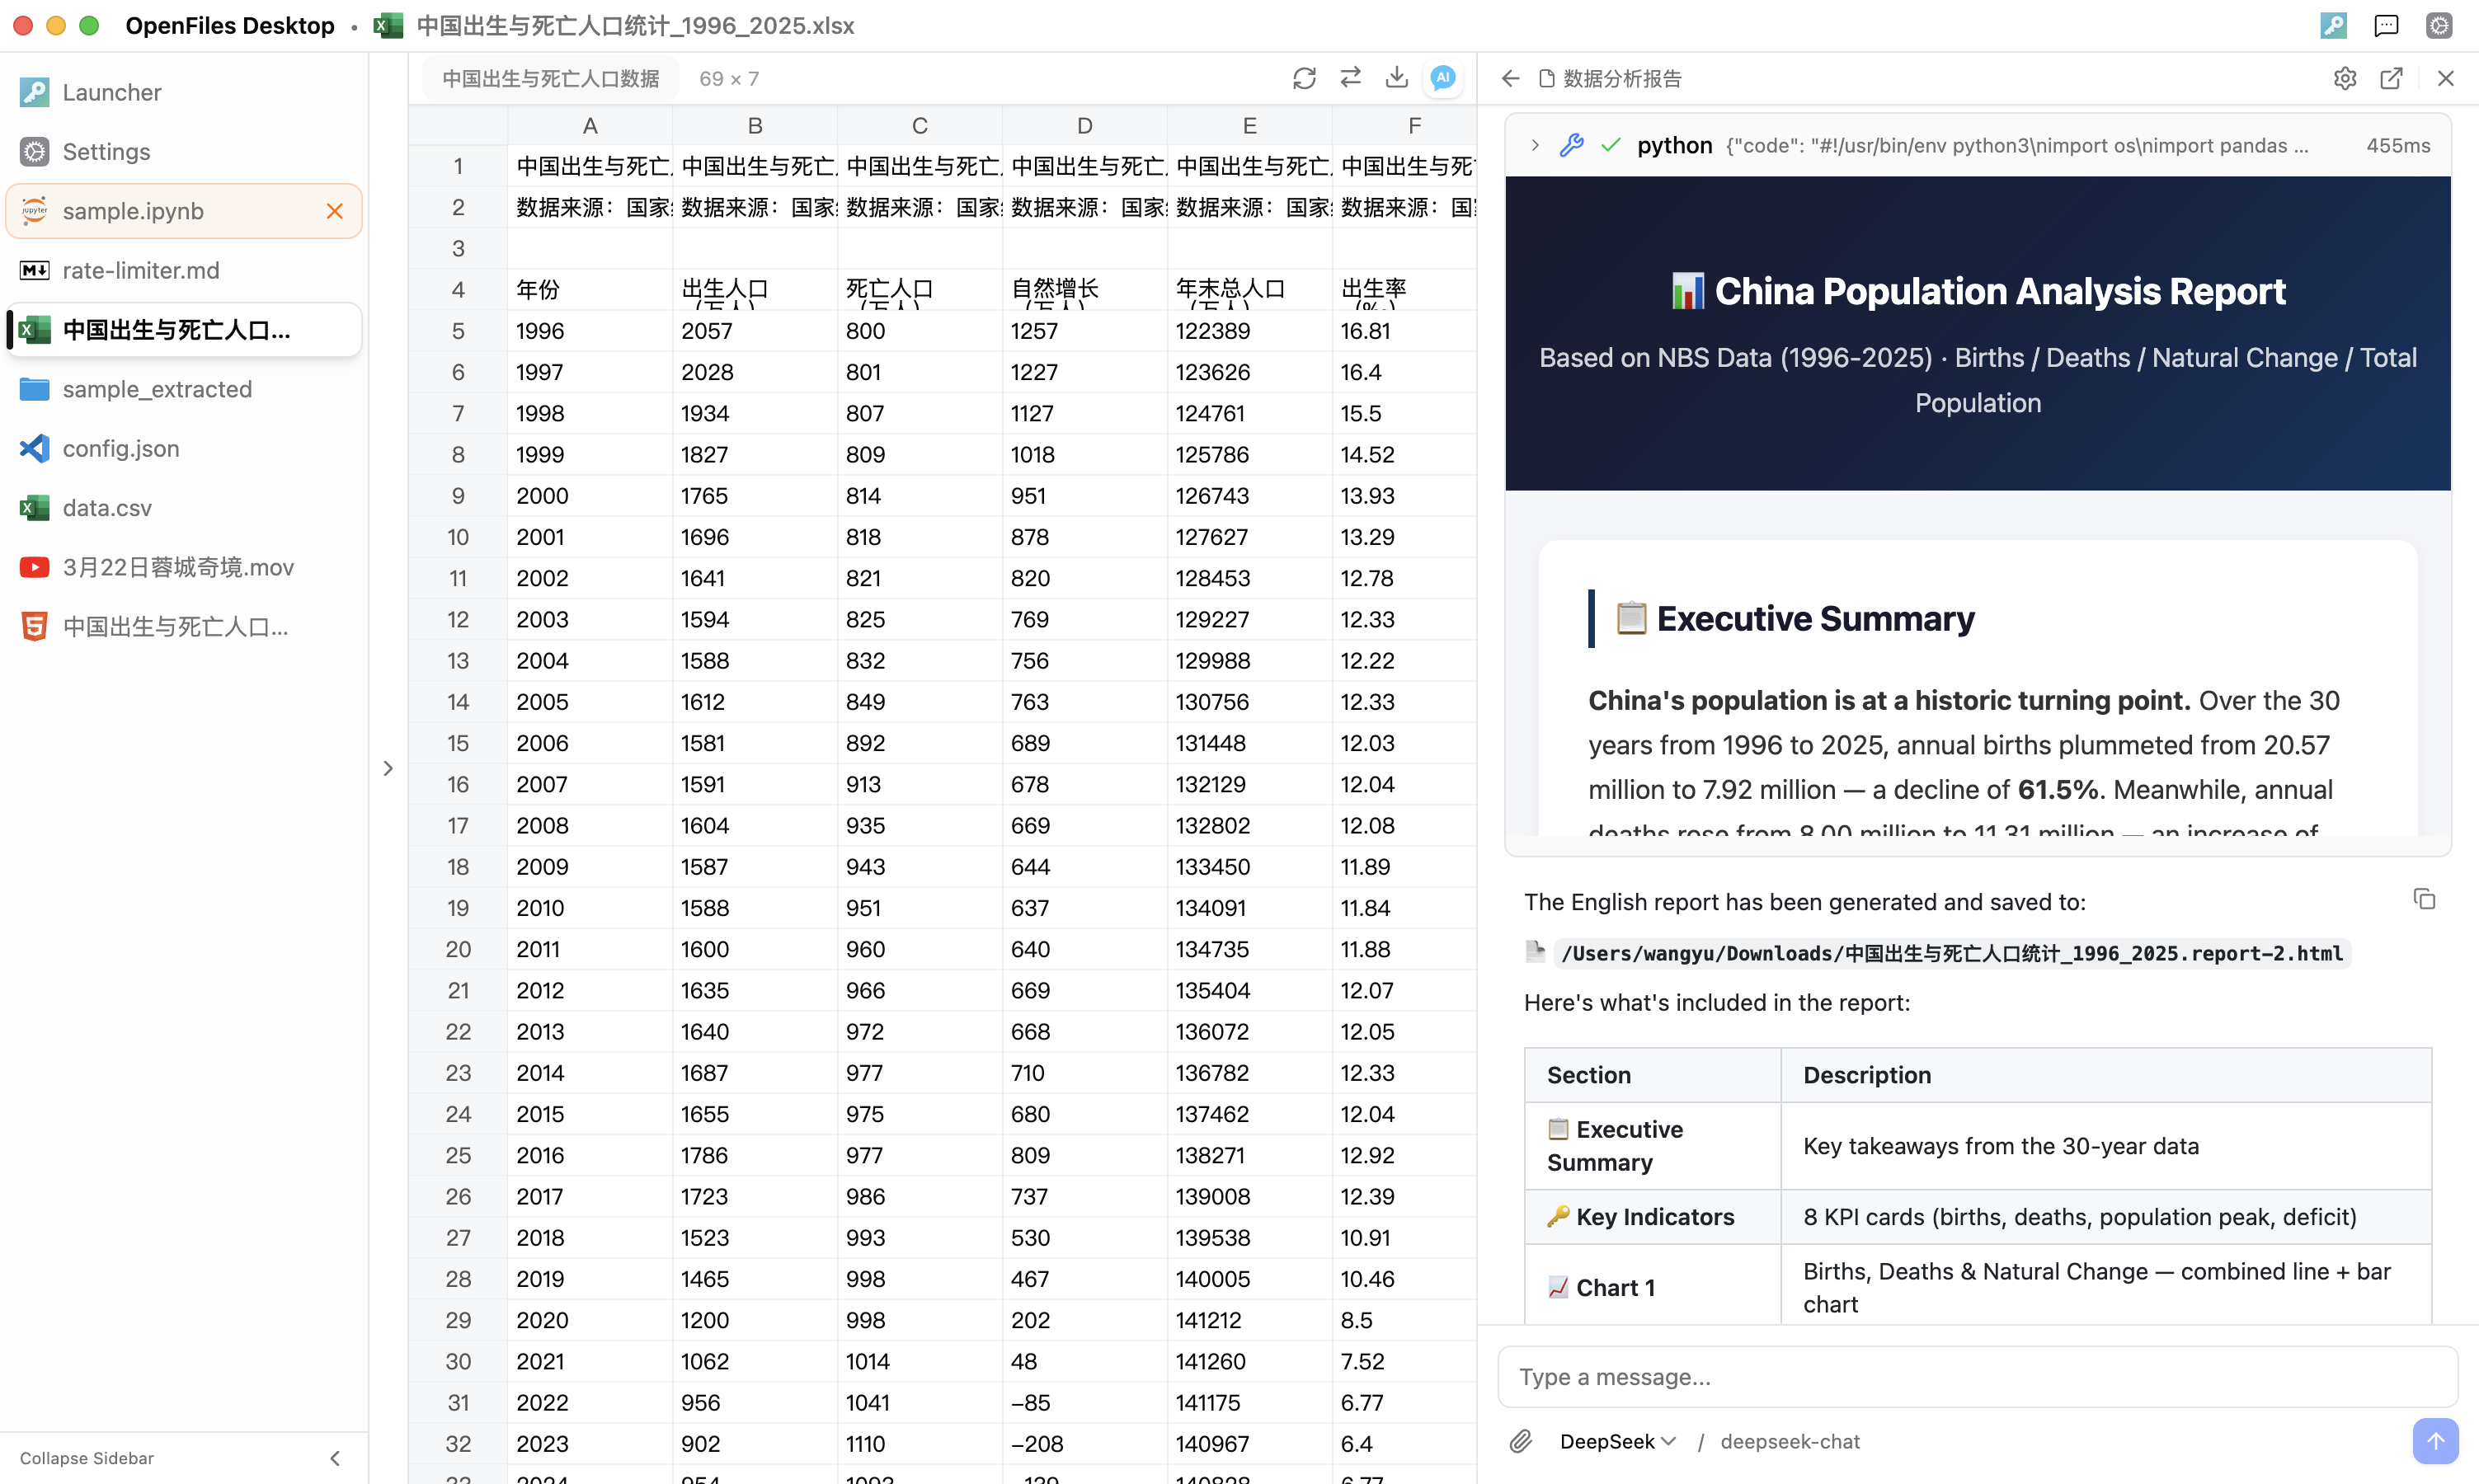Click the deepseek-chat model selector
This screenshot has height=1484, width=2479.
pos(1789,1441)
